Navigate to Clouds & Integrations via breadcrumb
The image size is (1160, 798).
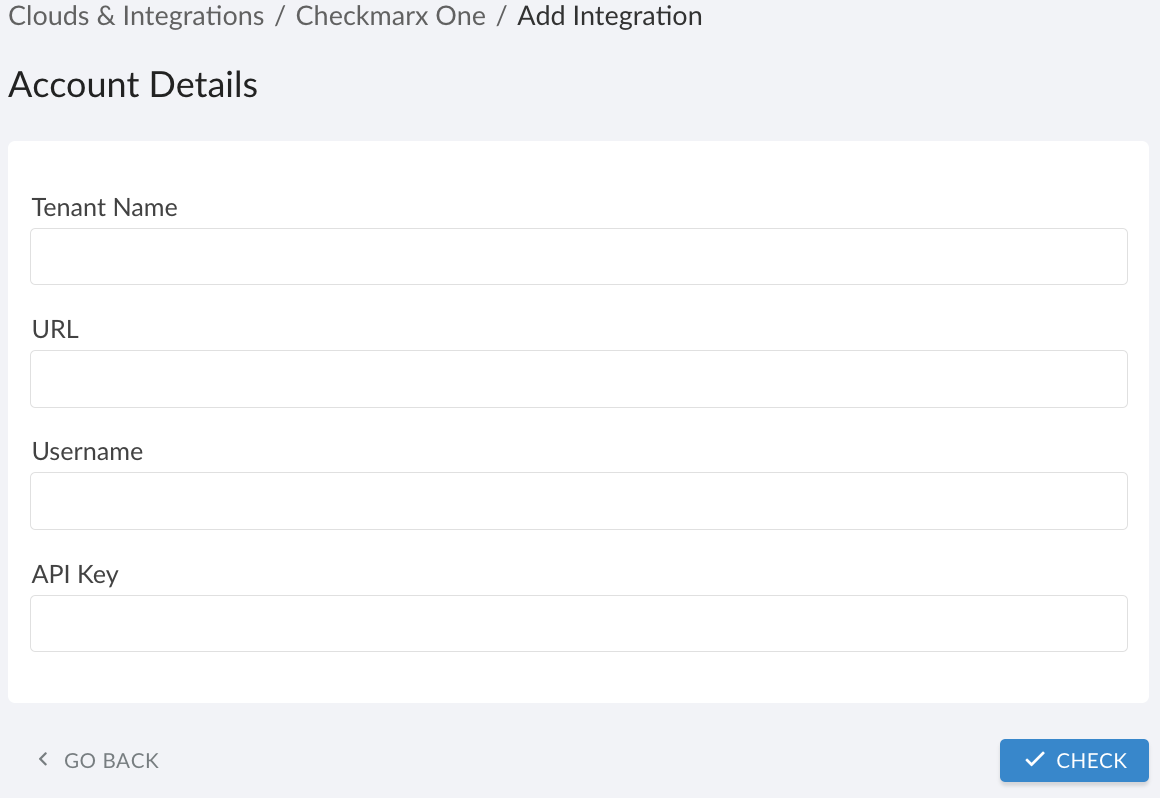[x=135, y=16]
